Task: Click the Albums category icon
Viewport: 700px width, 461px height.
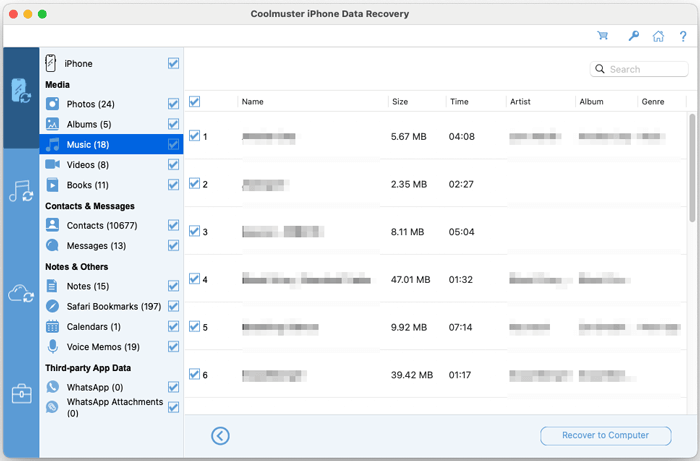Action: point(52,124)
